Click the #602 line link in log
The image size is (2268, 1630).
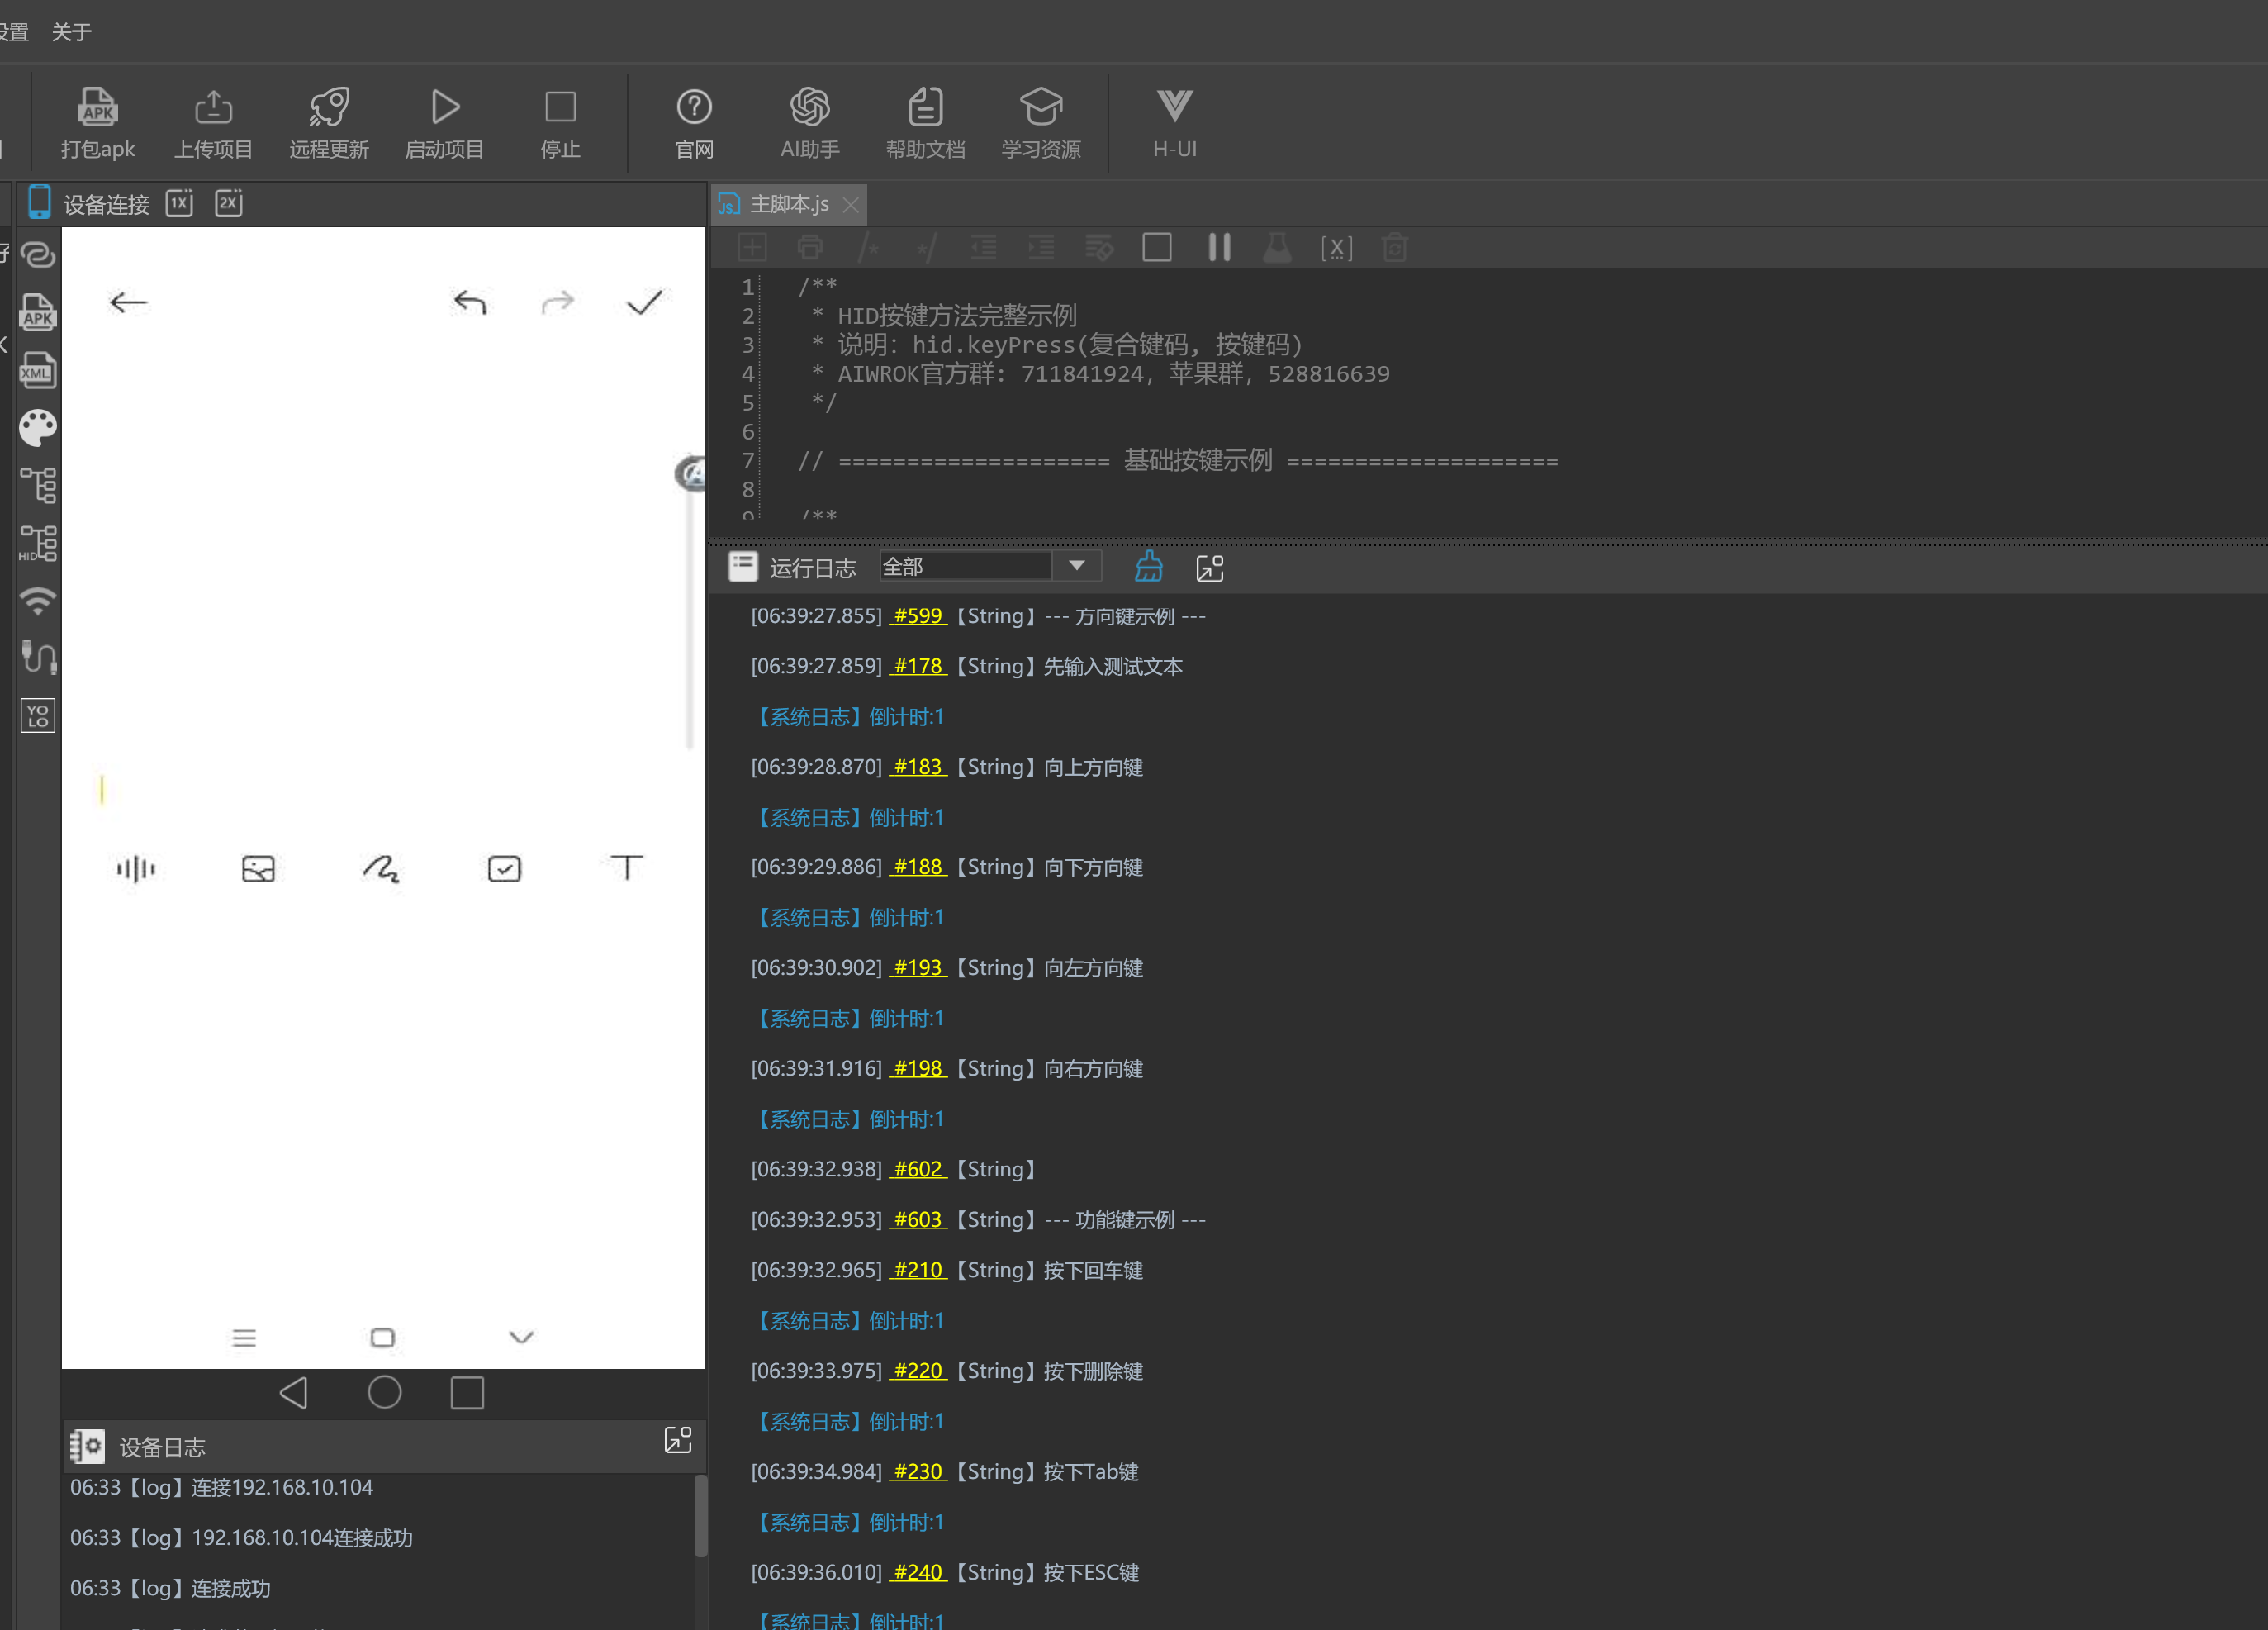click(x=918, y=1169)
